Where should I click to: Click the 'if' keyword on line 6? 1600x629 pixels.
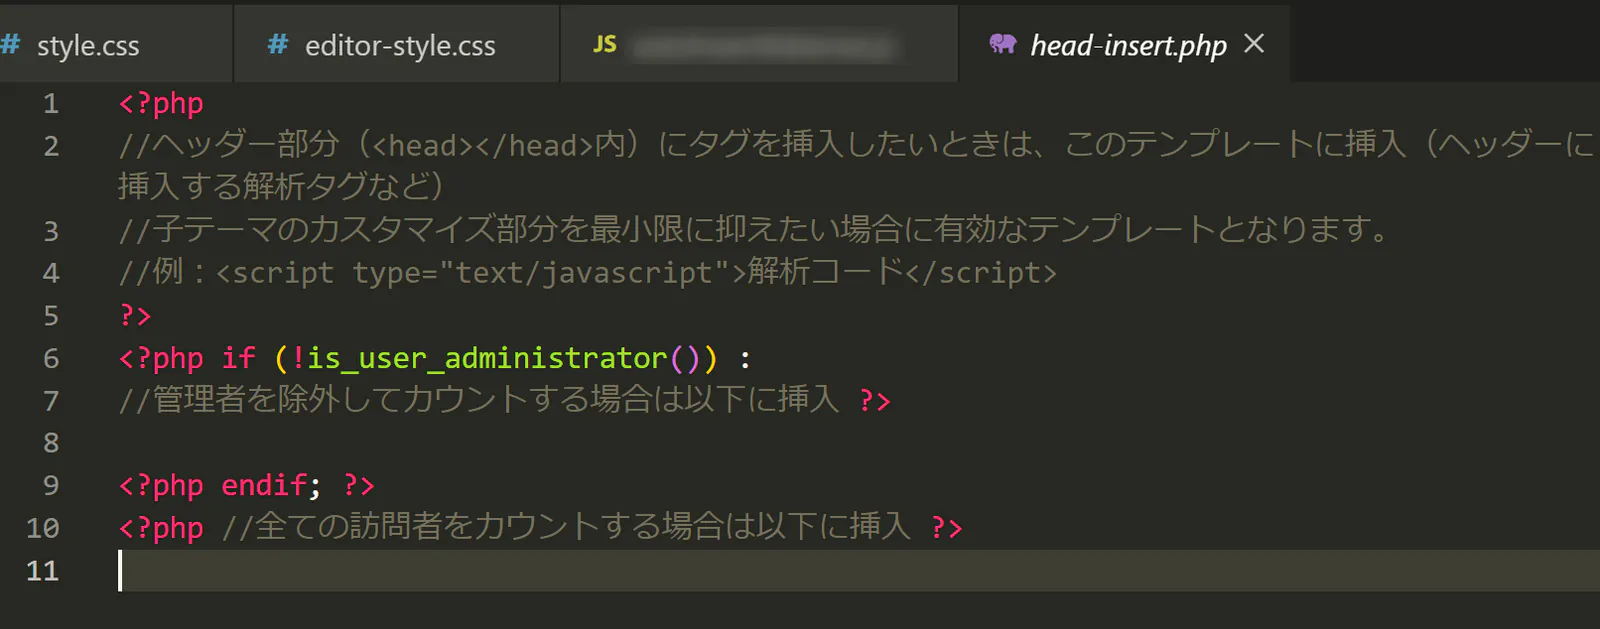coord(238,358)
